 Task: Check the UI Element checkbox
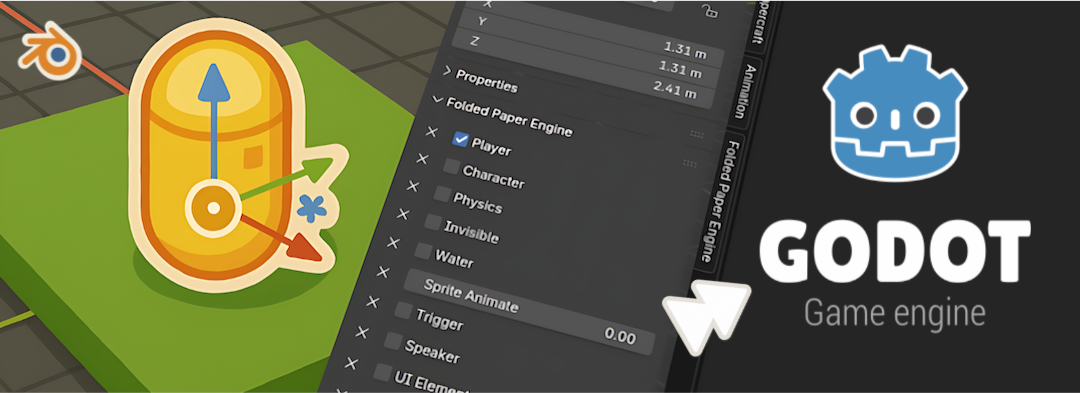tap(383, 372)
